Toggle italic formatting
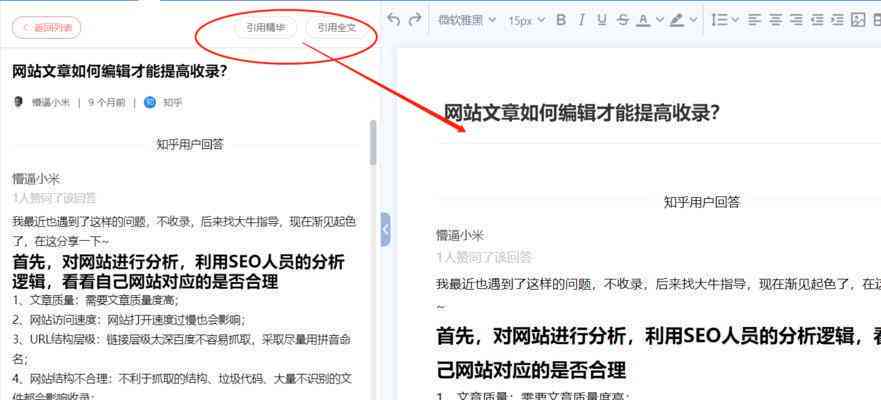881x400 pixels. (582, 20)
